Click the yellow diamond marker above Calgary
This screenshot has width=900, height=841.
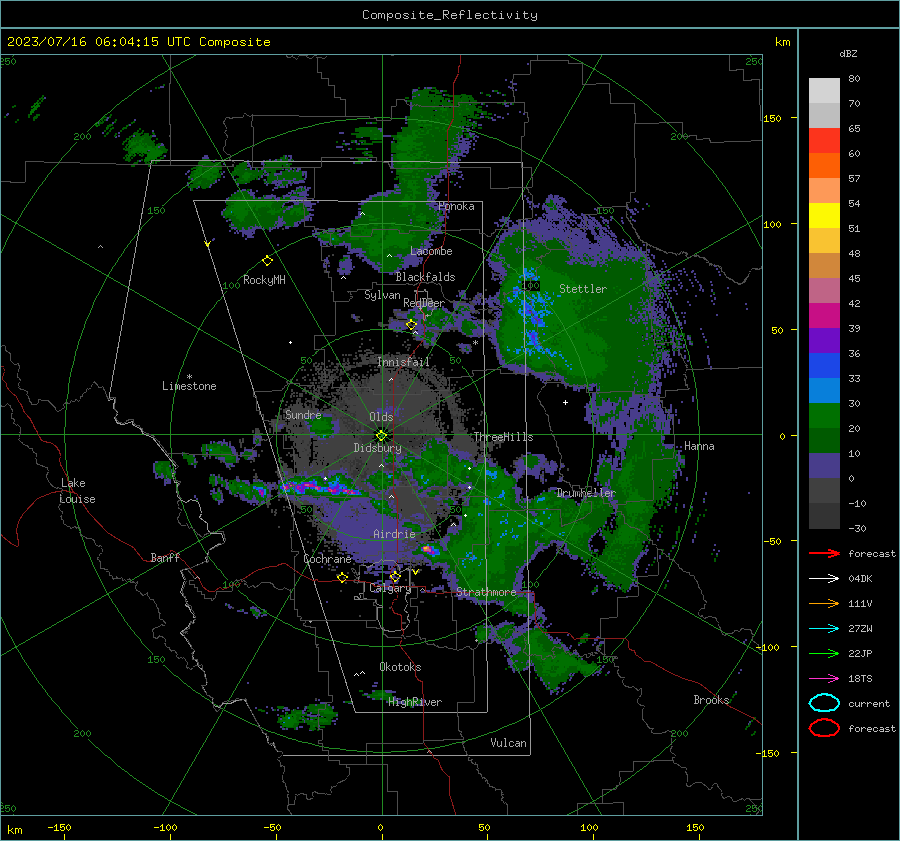tap(395, 576)
